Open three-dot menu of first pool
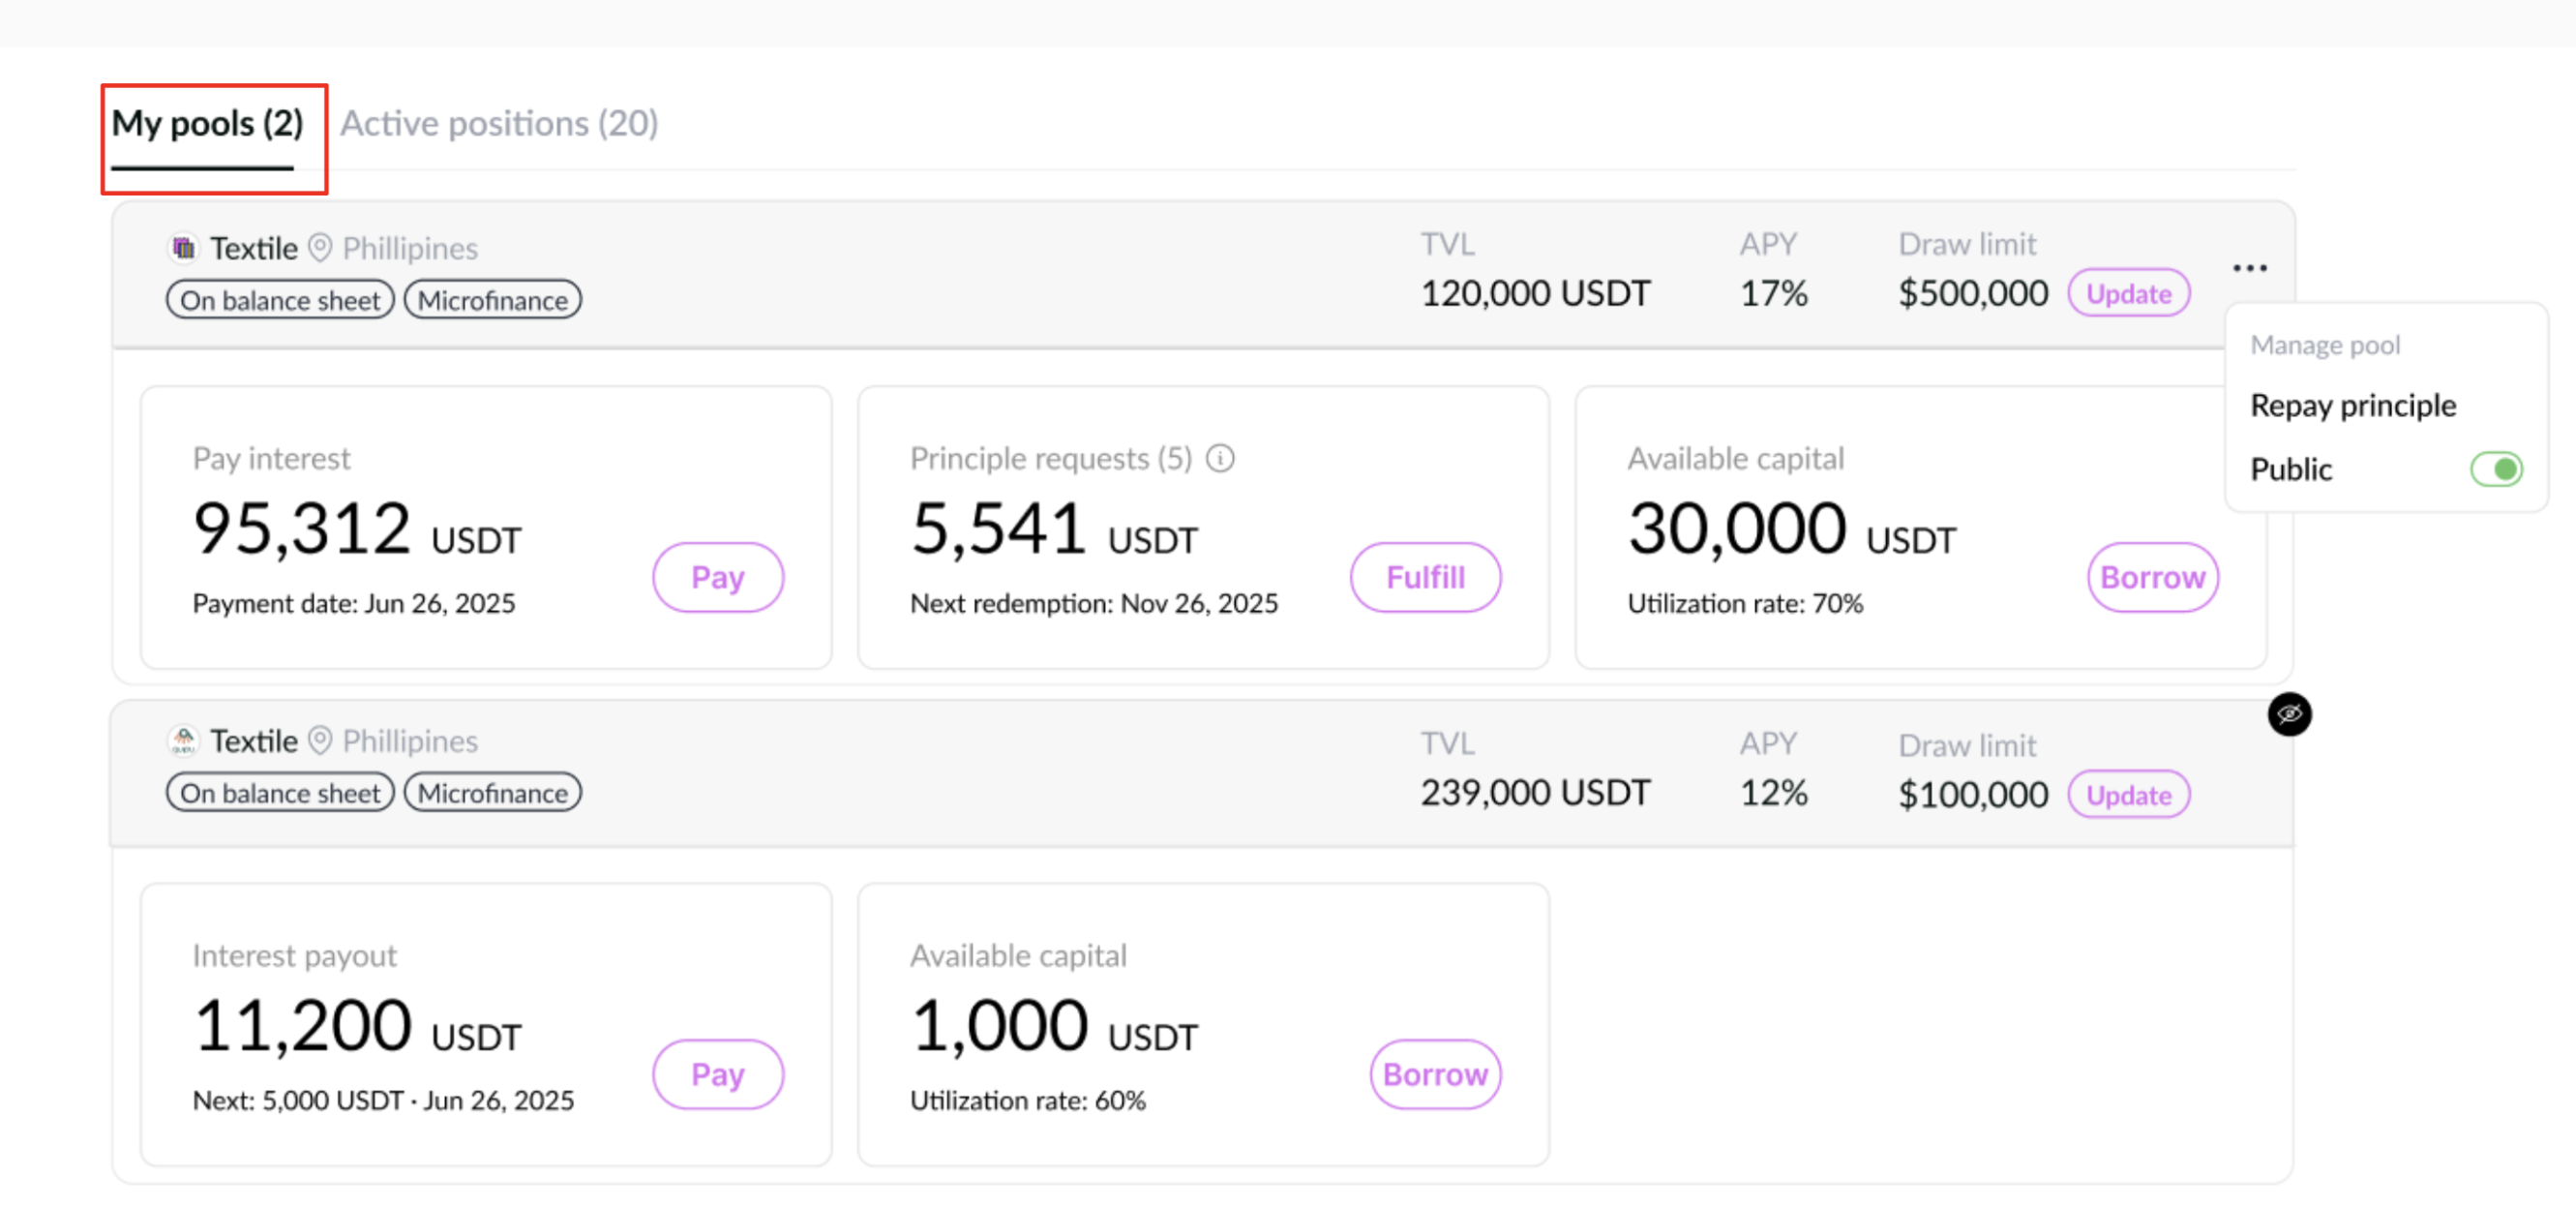Viewport: 2576px width, 1208px height. [x=2249, y=268]
